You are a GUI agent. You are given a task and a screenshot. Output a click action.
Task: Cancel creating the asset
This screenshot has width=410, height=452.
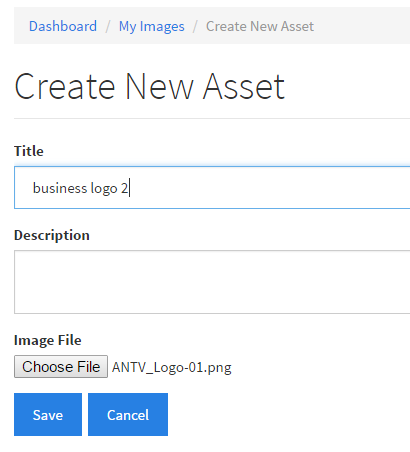tap(128, 414)
